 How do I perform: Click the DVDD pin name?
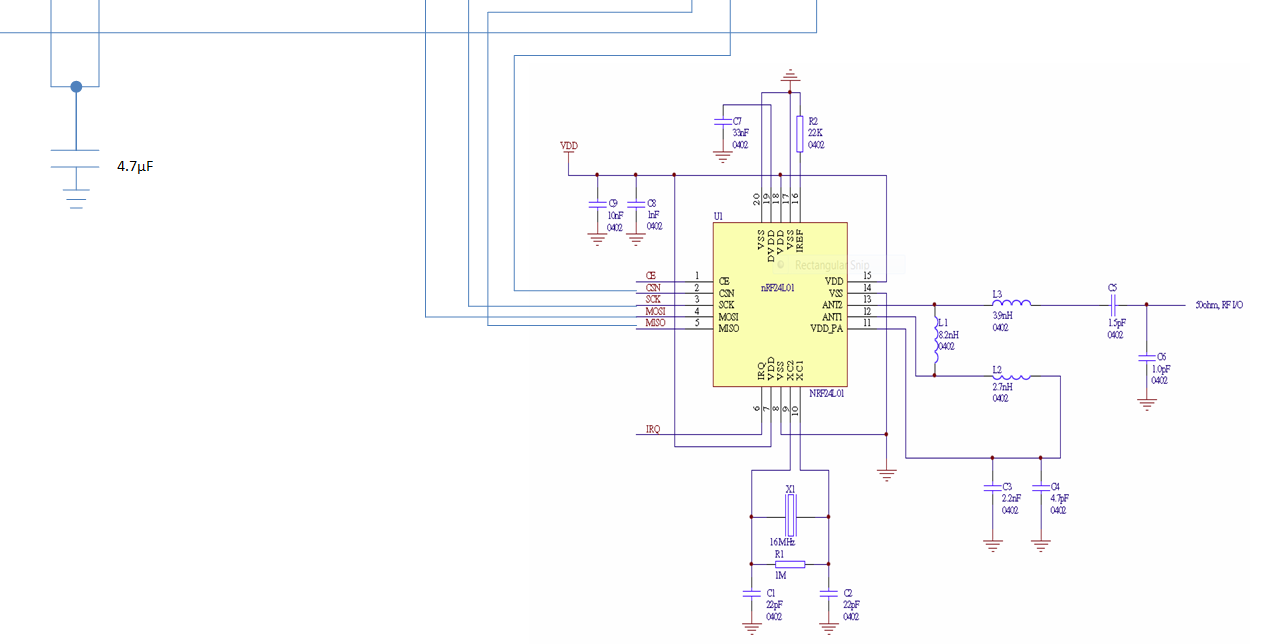[770, 244]
